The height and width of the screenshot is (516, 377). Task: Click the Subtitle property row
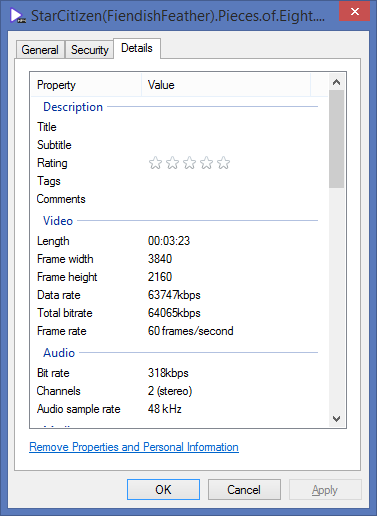pos(179,145)
